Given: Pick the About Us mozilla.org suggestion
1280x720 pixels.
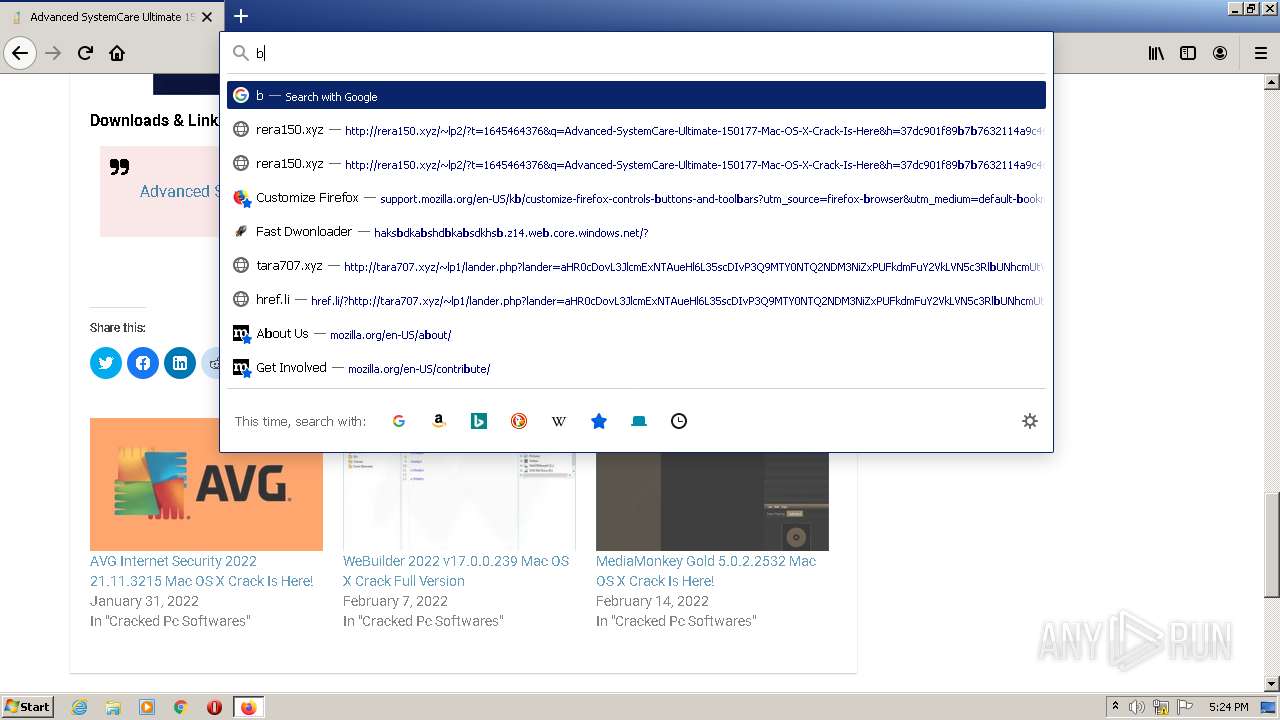Looking at the screenshot, I should click(x=636, y=334).
